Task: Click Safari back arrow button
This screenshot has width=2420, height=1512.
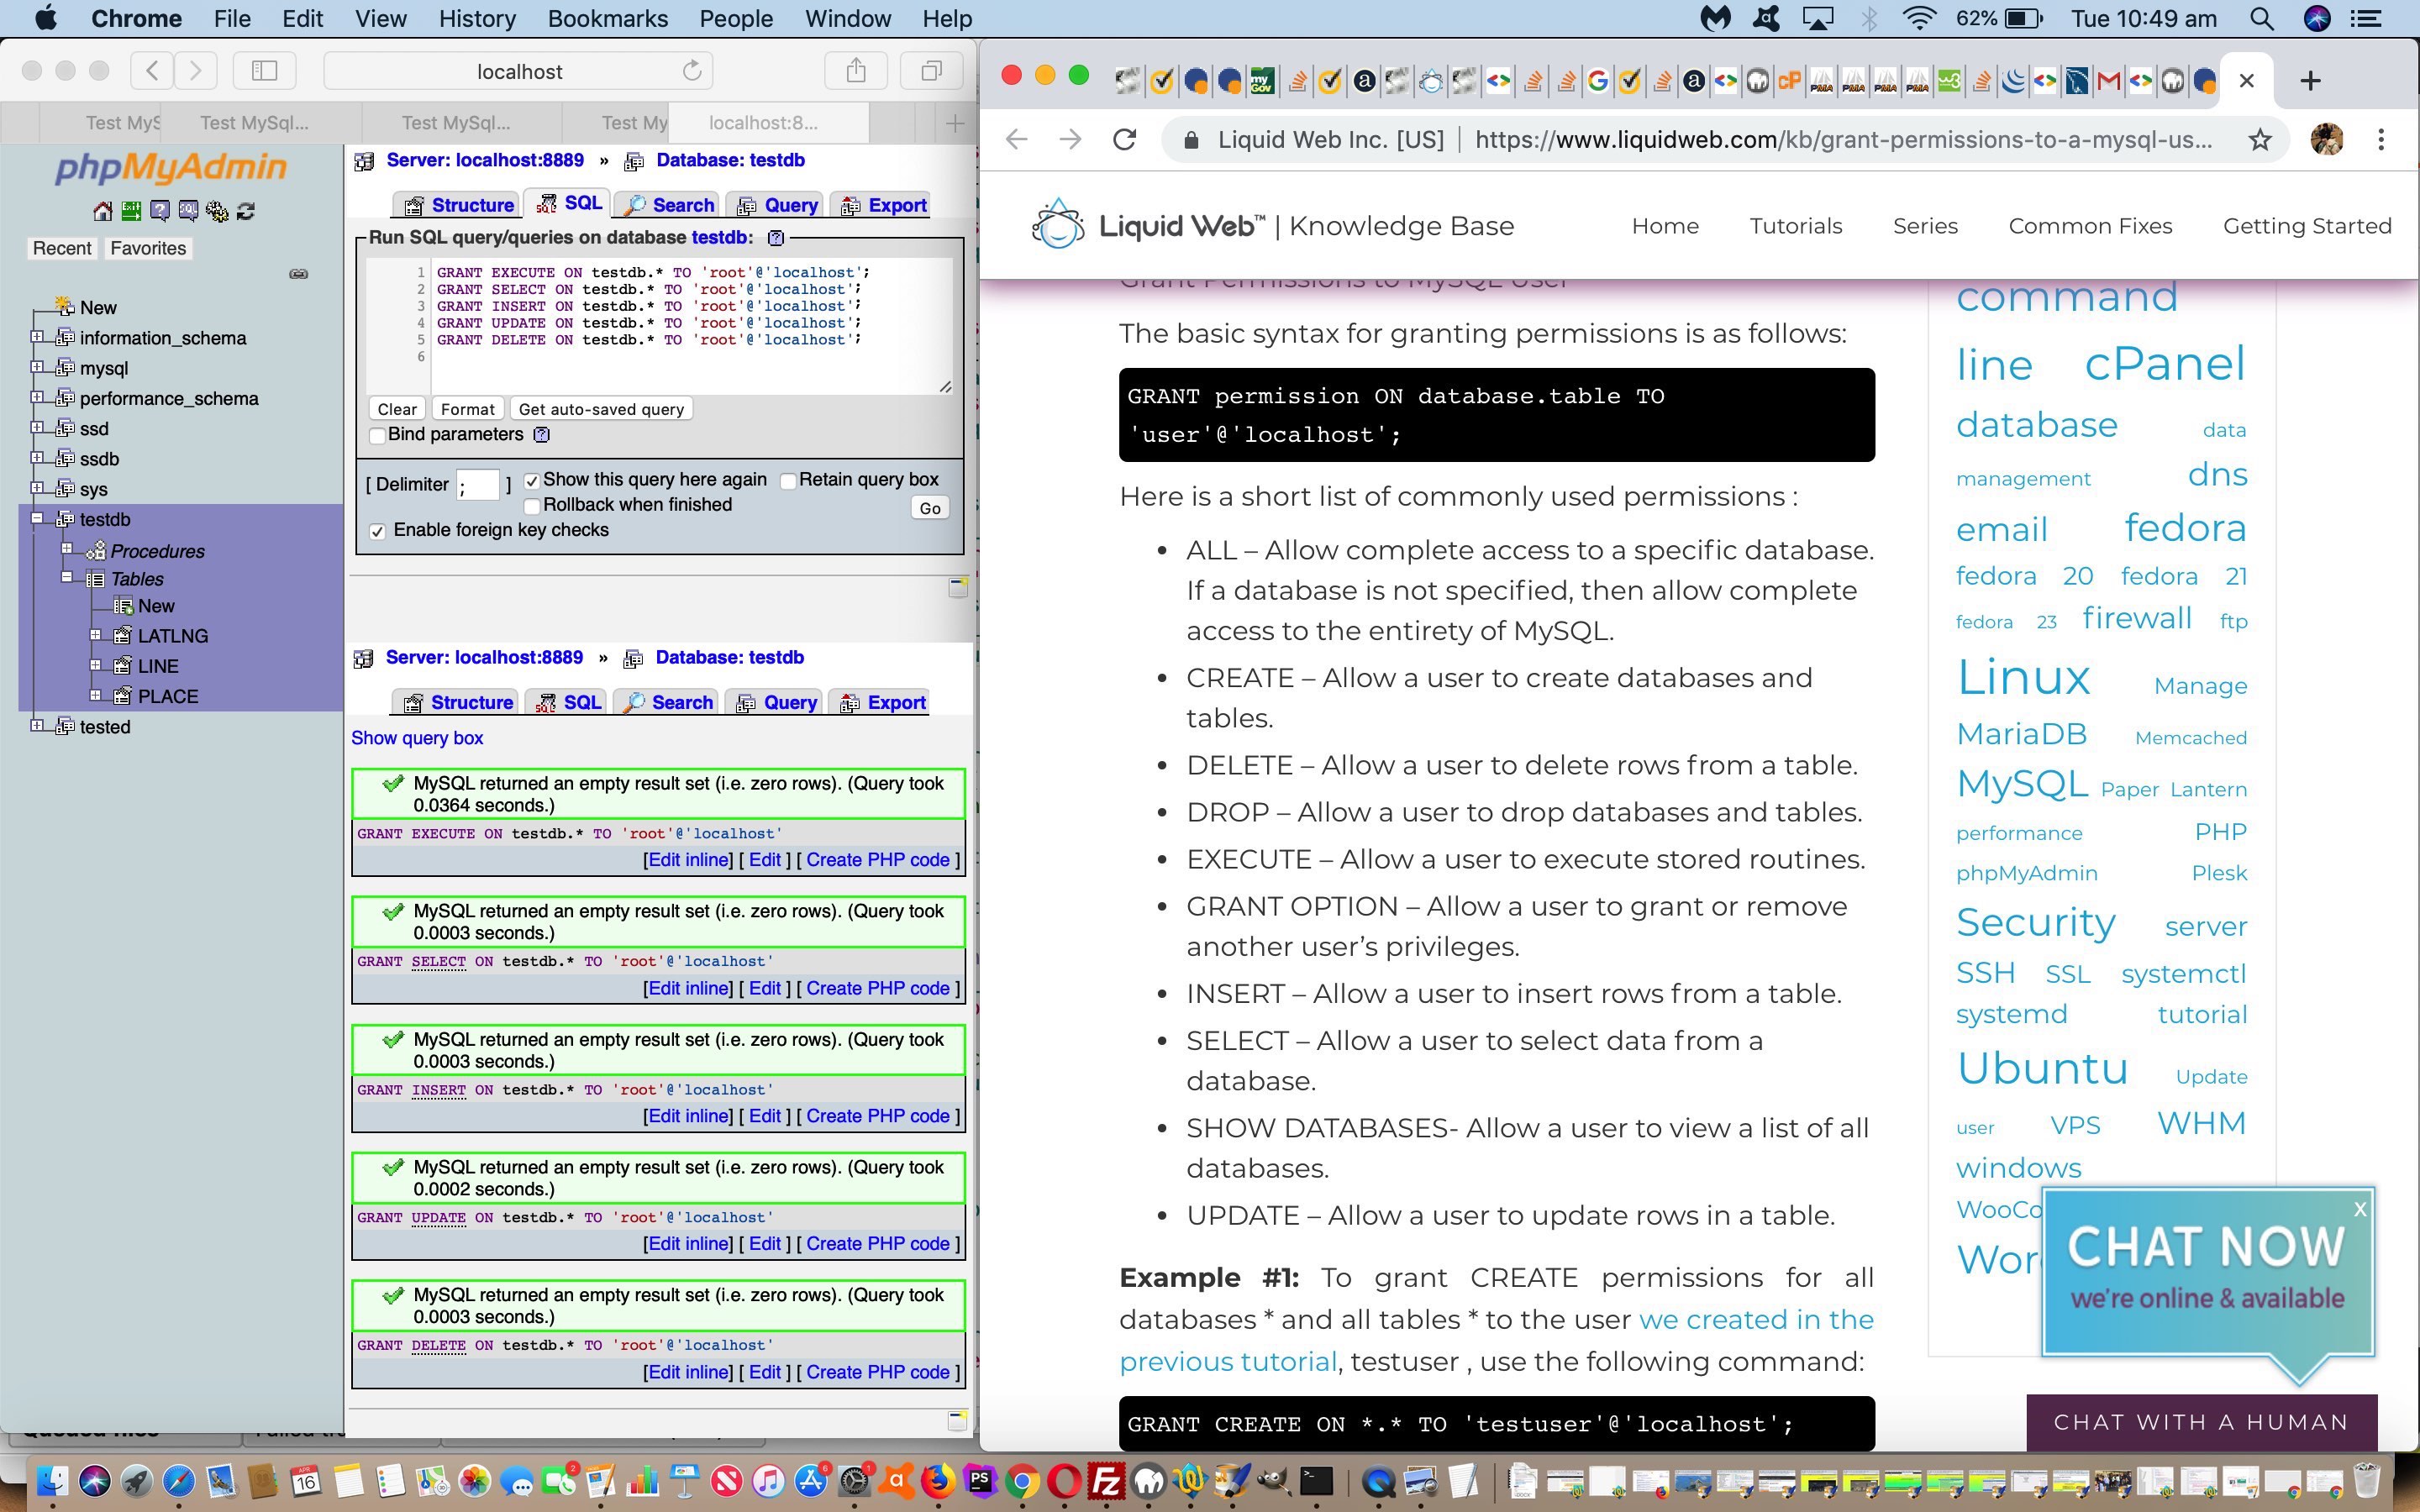Action: coord(152,71)
